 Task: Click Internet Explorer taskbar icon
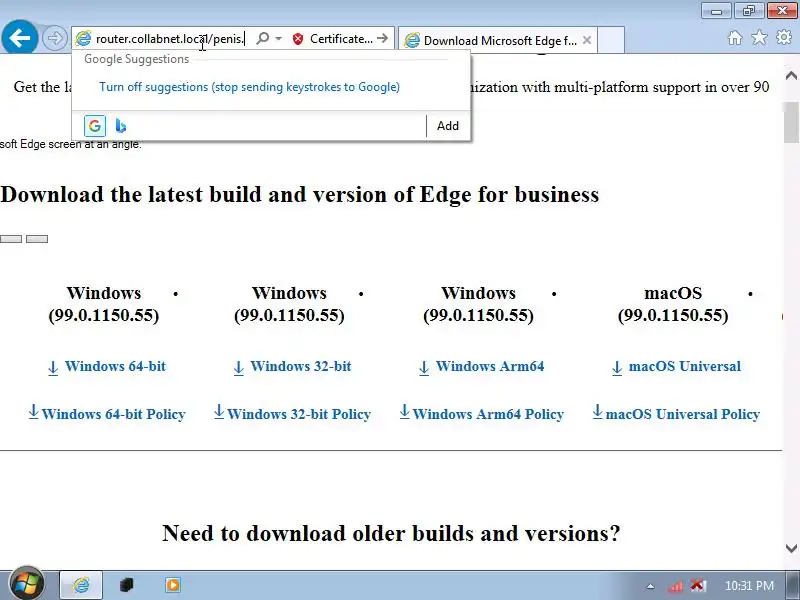click(81, 585)
